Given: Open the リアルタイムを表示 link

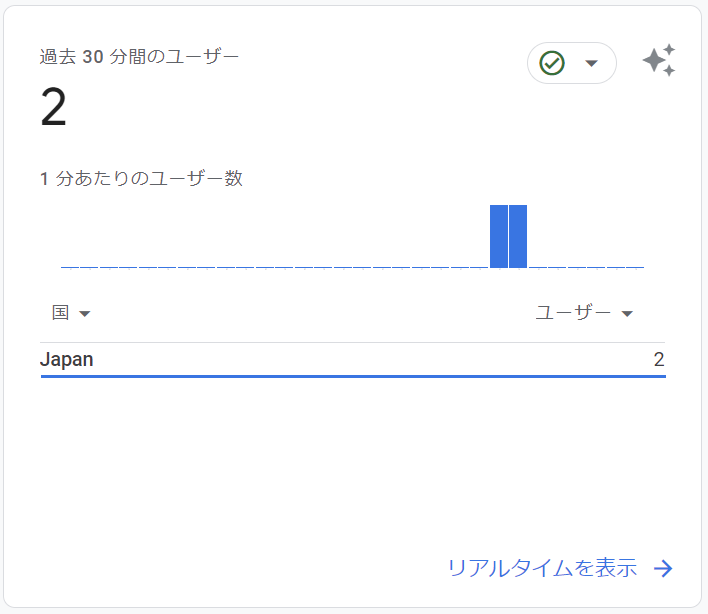Looking at the screenshot, I should tap(542, 568).
